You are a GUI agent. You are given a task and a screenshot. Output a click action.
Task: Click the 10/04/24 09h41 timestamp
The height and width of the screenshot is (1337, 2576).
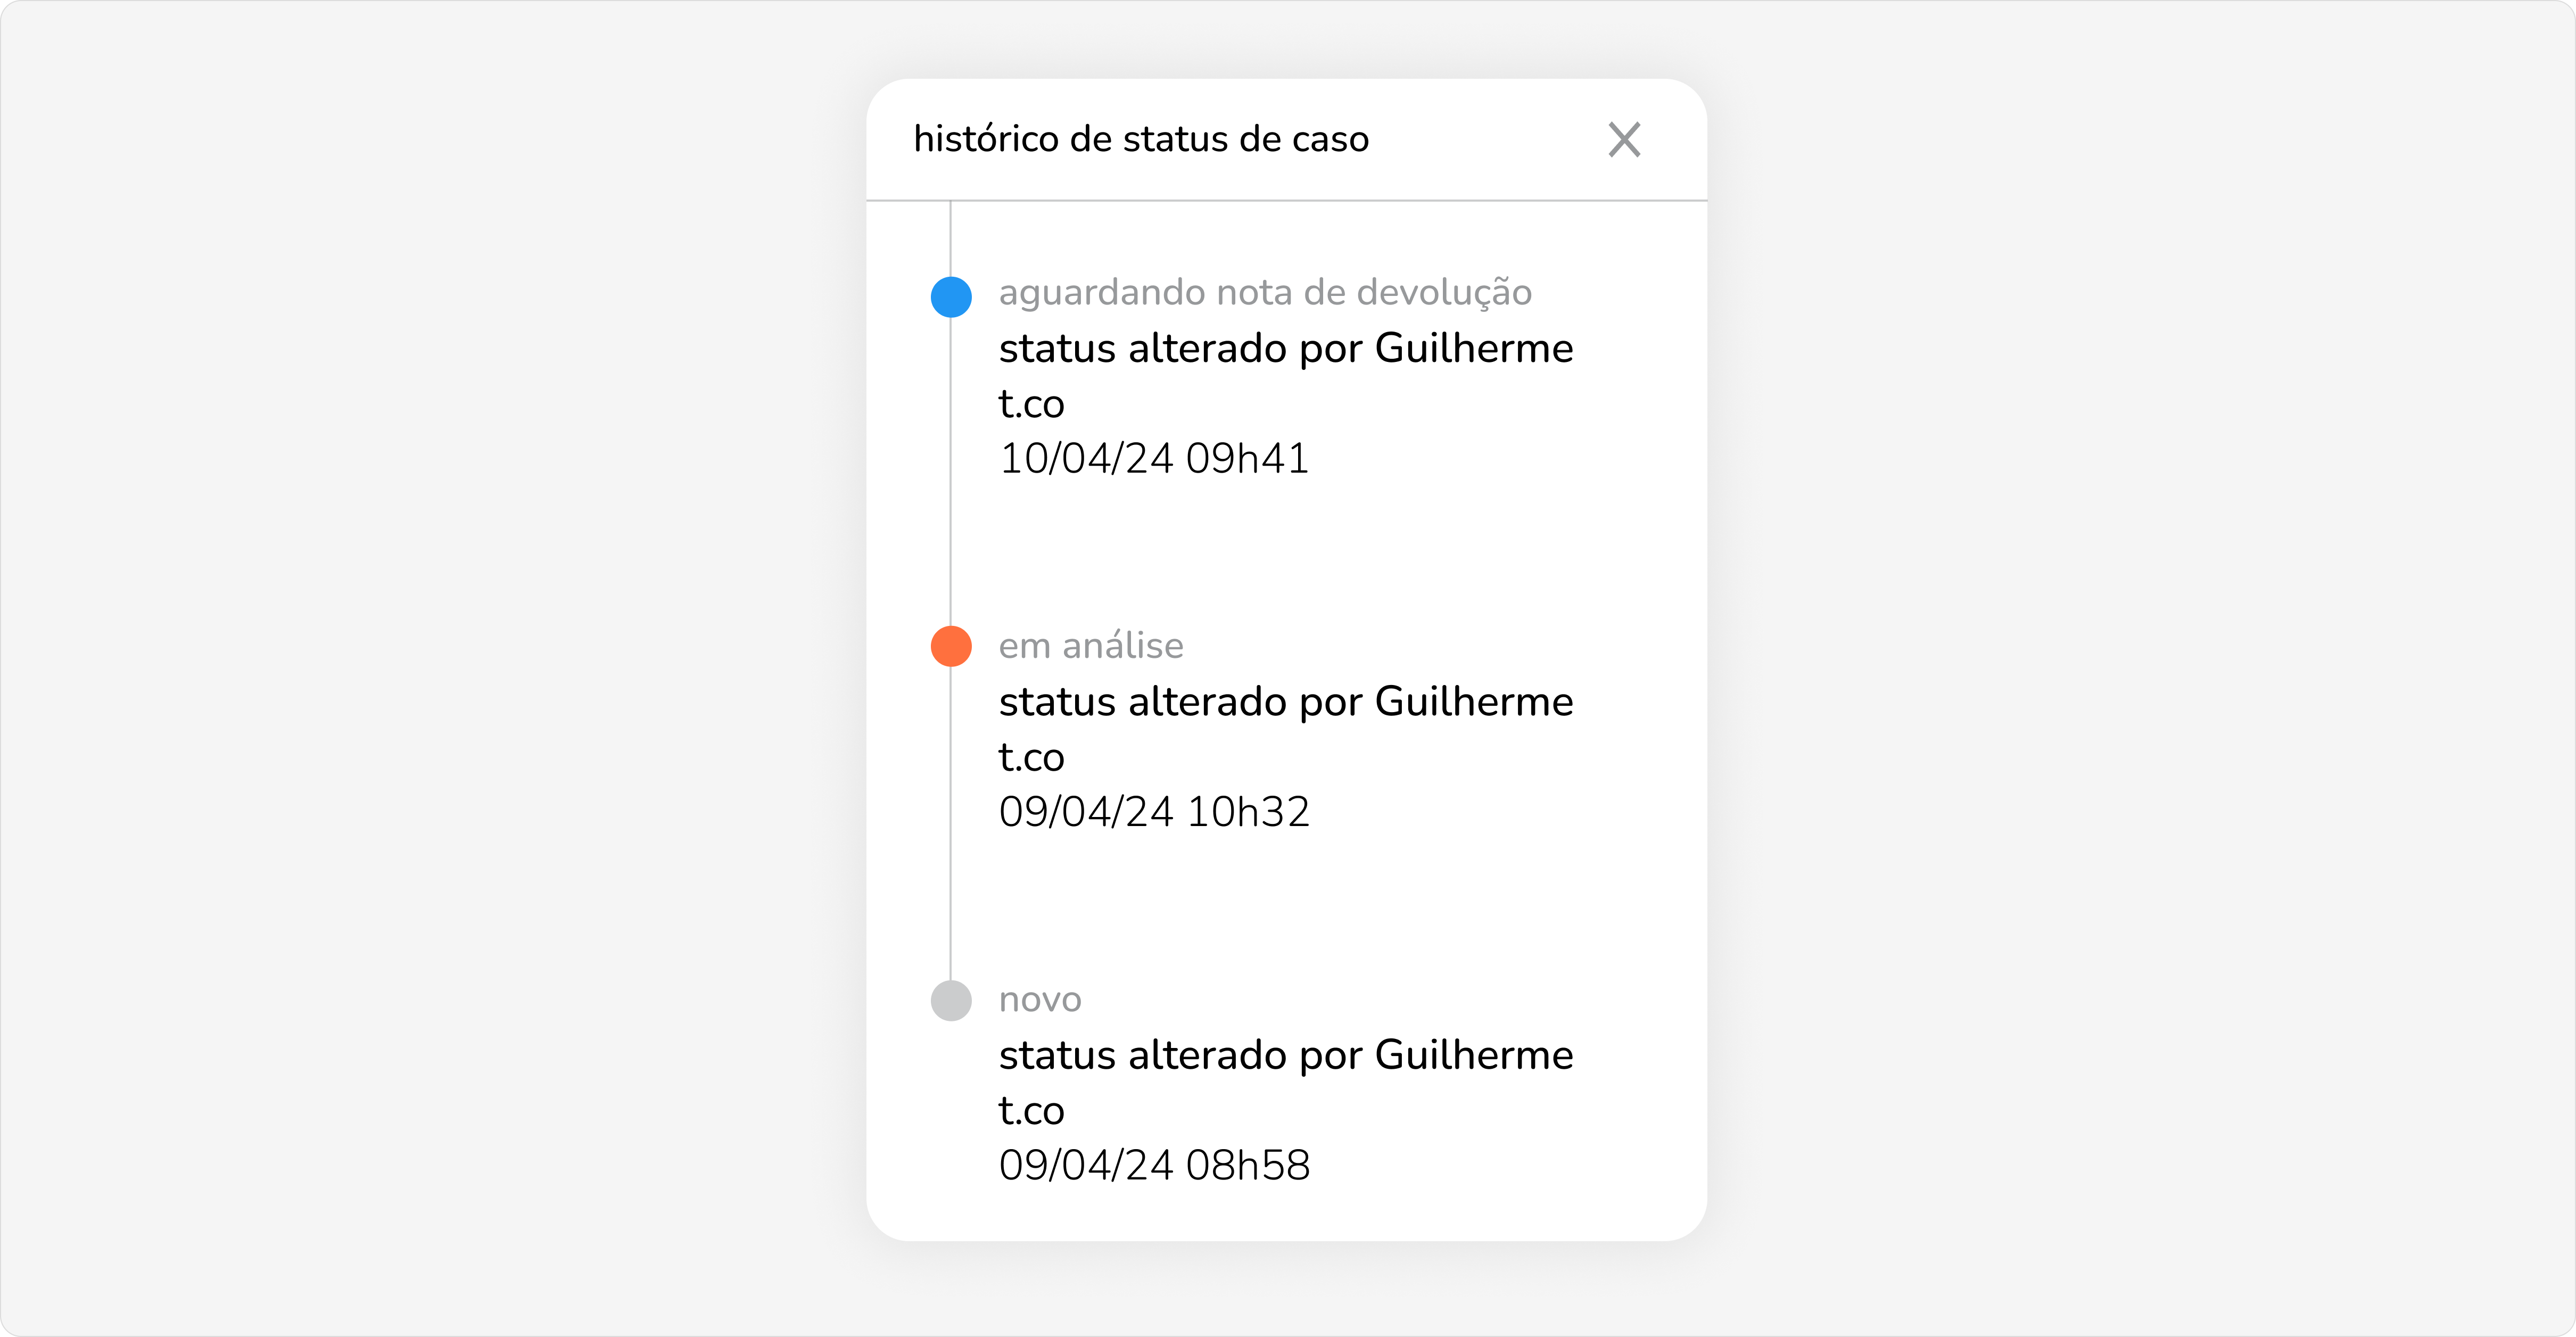click(x=1154, y=458)
